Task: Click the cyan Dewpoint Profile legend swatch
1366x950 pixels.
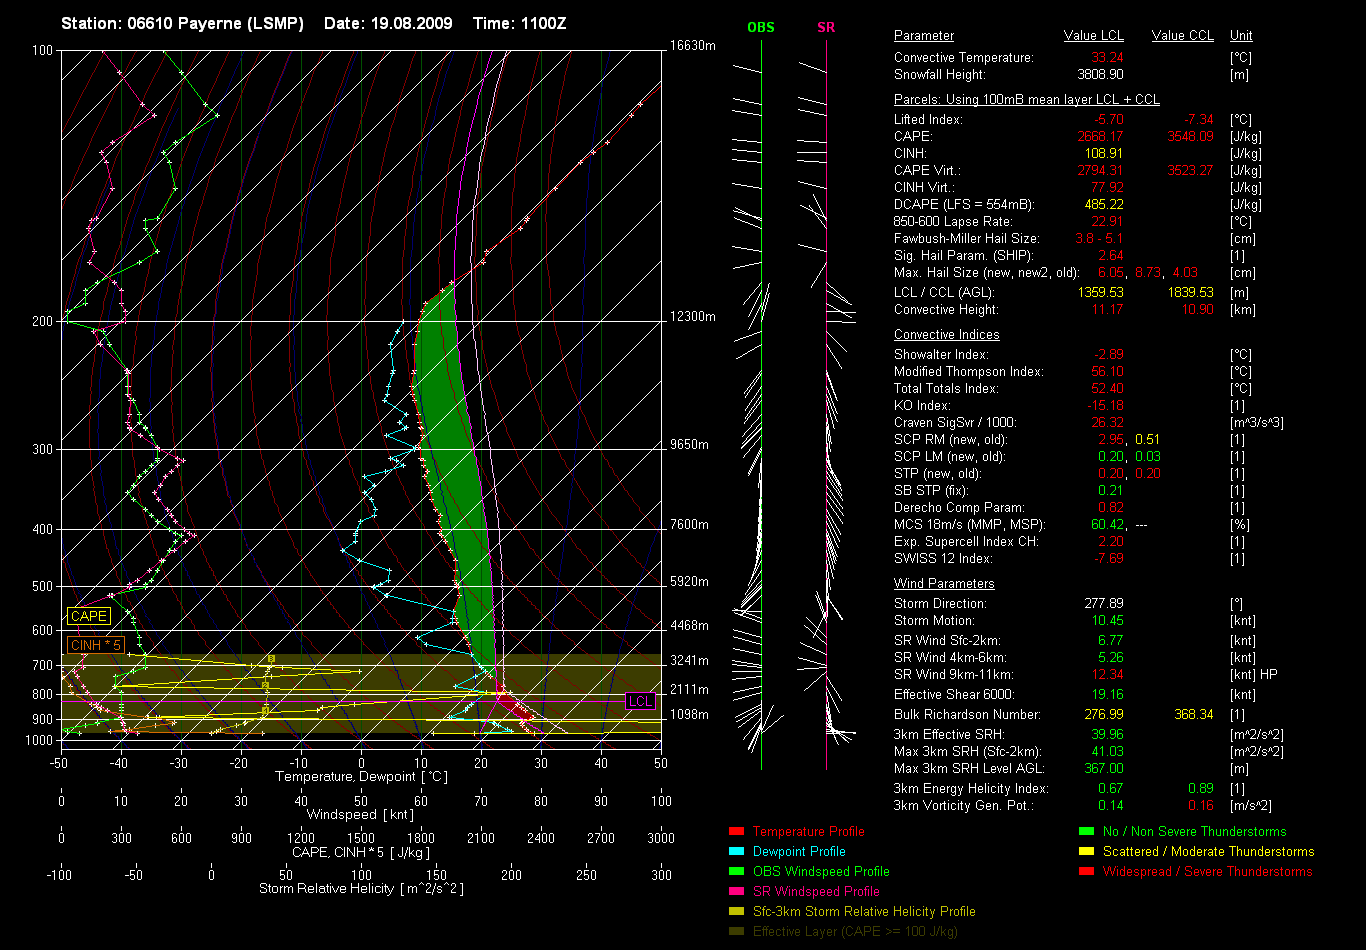Action: coord(737,852)
